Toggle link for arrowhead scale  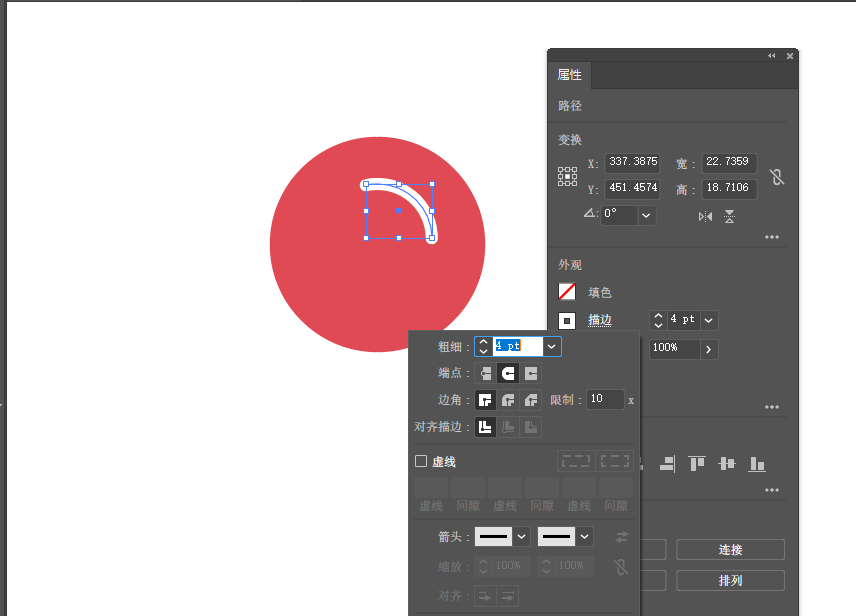tap(621, 567)
